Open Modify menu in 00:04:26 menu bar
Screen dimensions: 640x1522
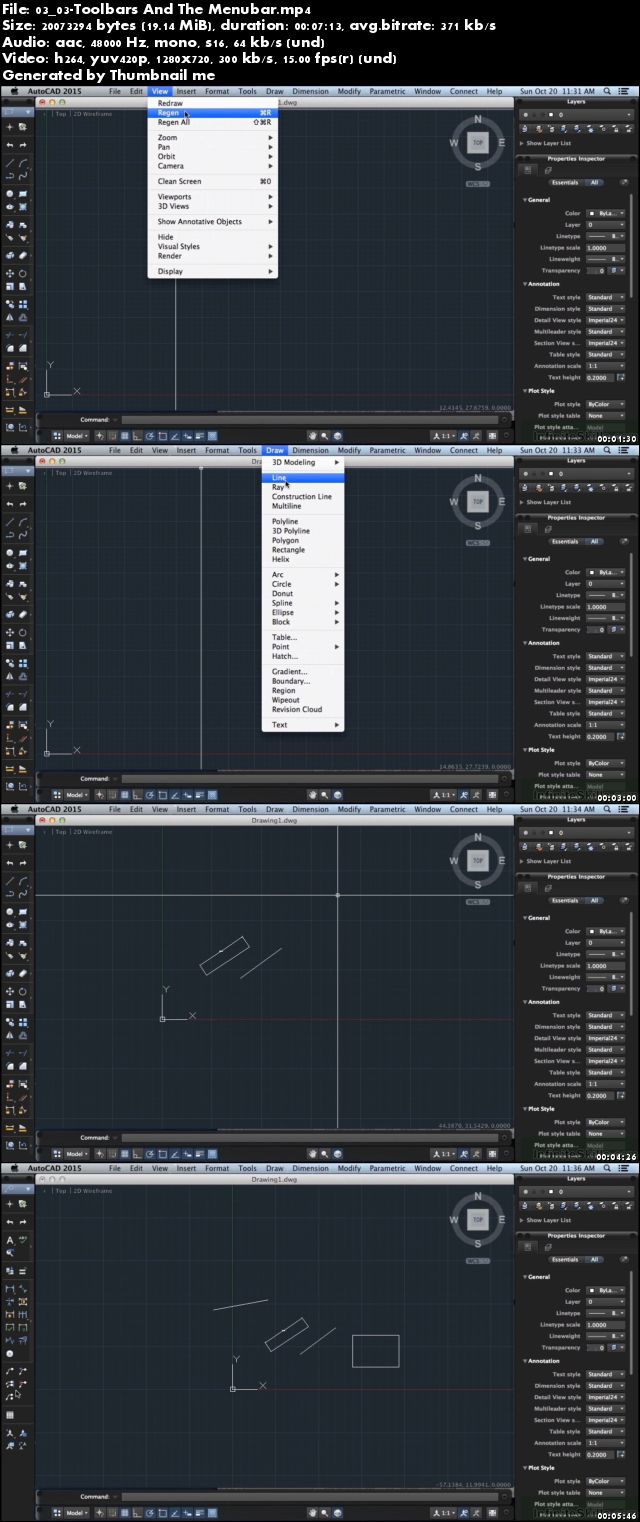[349, 809]
